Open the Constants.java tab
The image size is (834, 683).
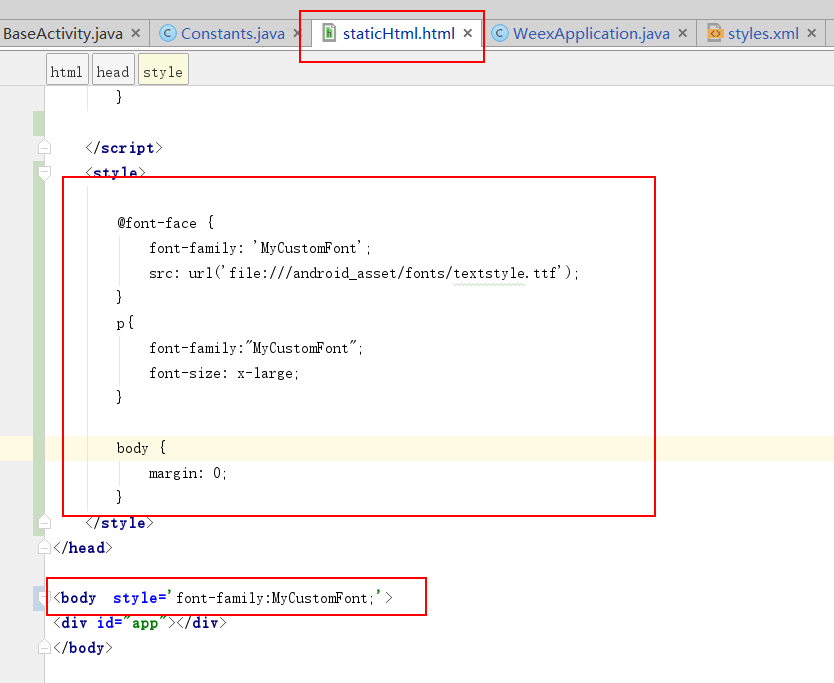232,34
